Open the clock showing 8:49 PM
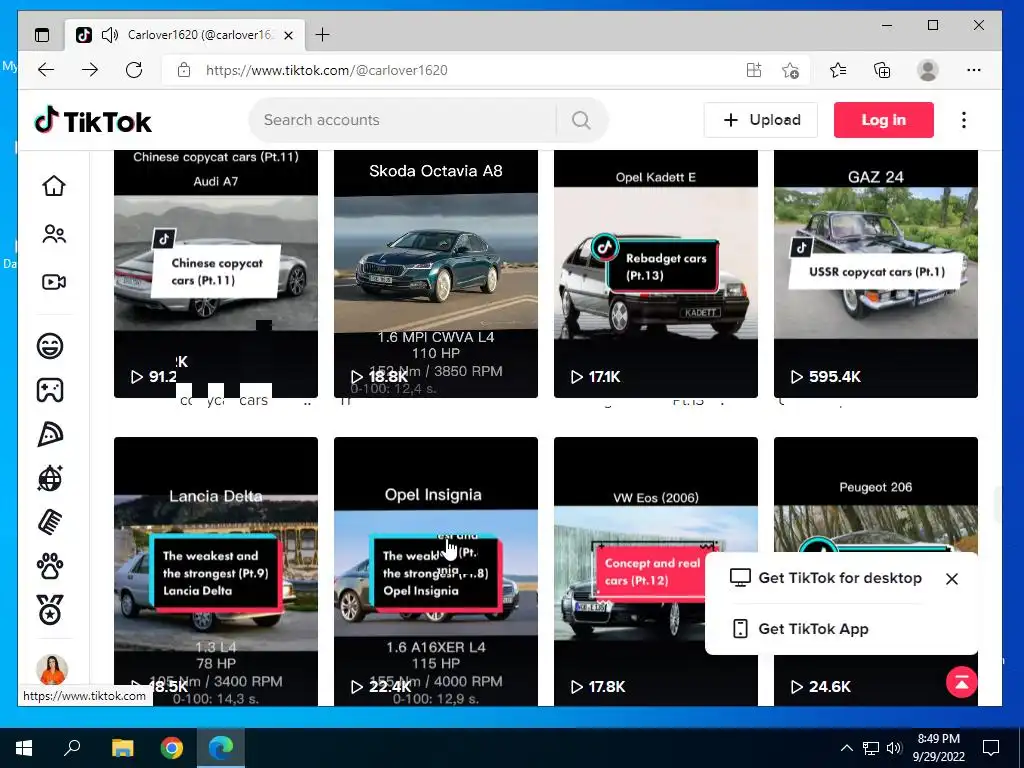This screenshot has height=768, width=1024. 938,748
